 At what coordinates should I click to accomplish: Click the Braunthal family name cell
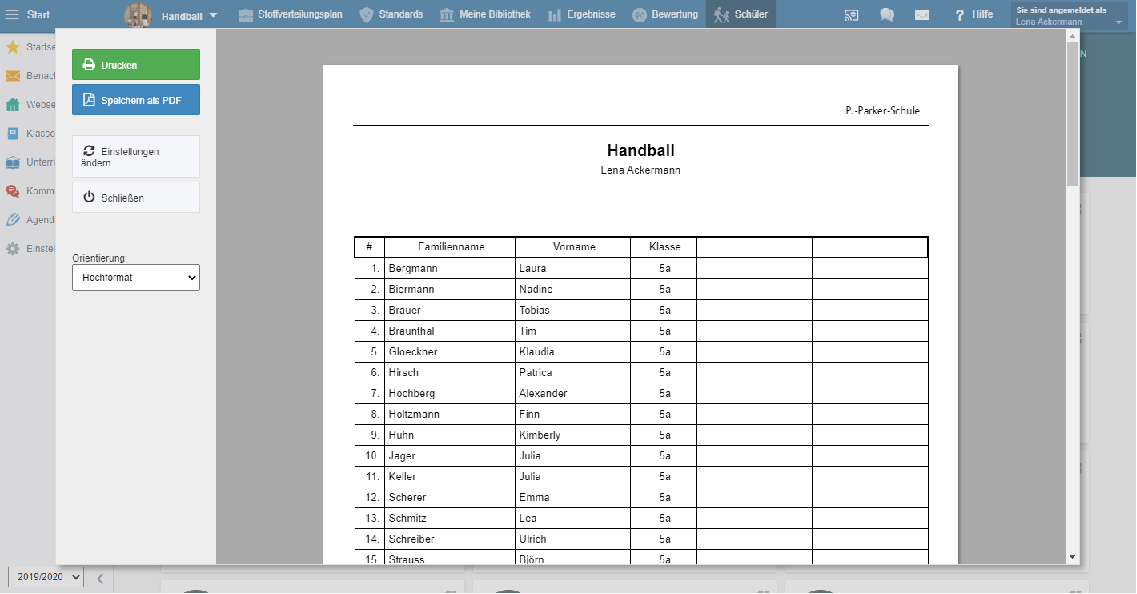click(450, 331)
